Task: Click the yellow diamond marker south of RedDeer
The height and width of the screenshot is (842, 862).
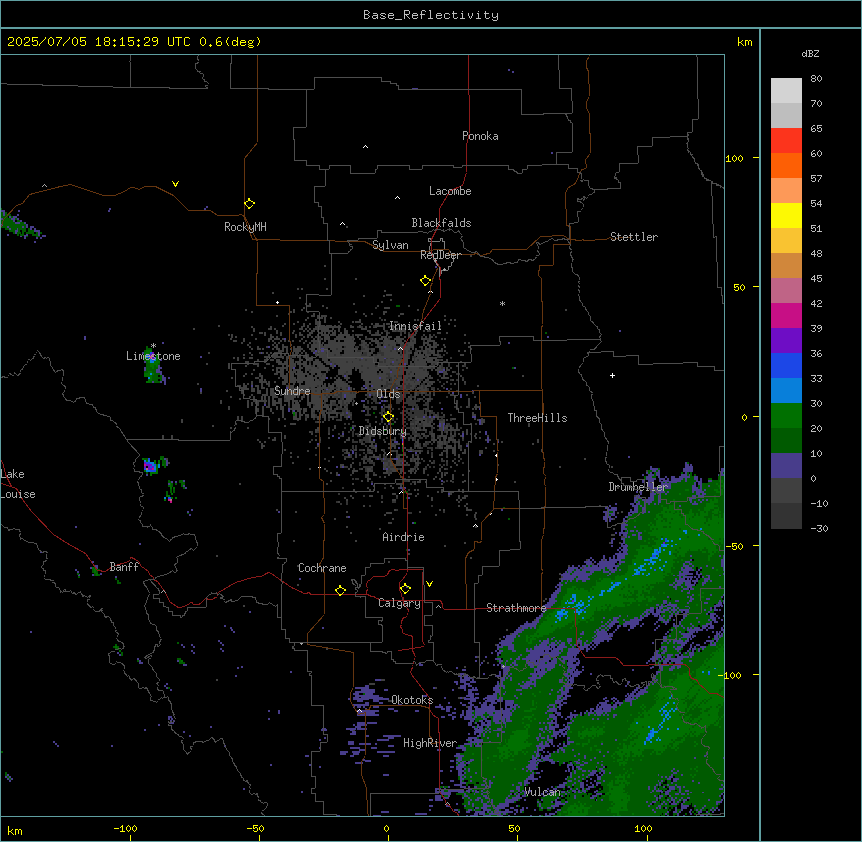Action: point(425,280)
